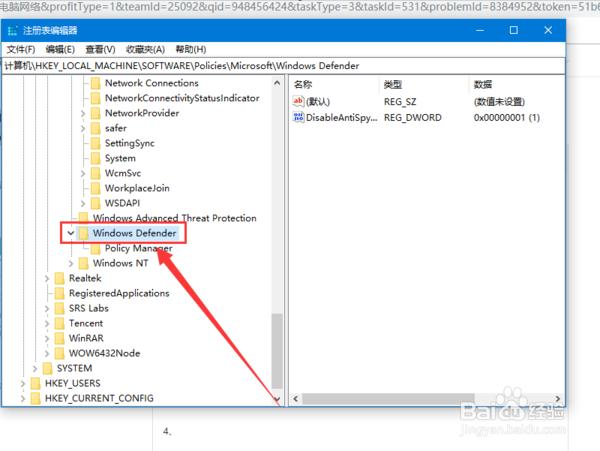Select the SRS Labs folder icon
The height and width of the screenshot is (451, 600).
pos(59,308)
